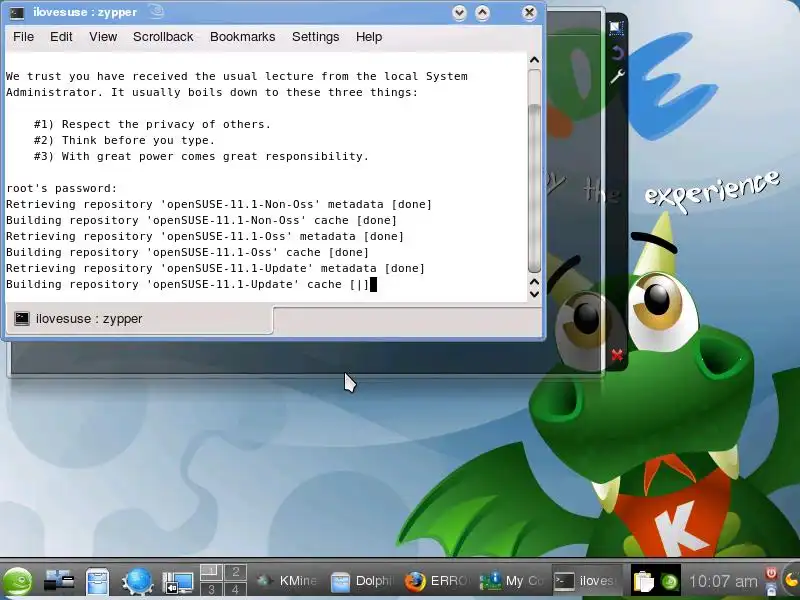The width and height of the screenshot is (800, 600).
Task: Close the Konsole window
Action: point(530,13)
